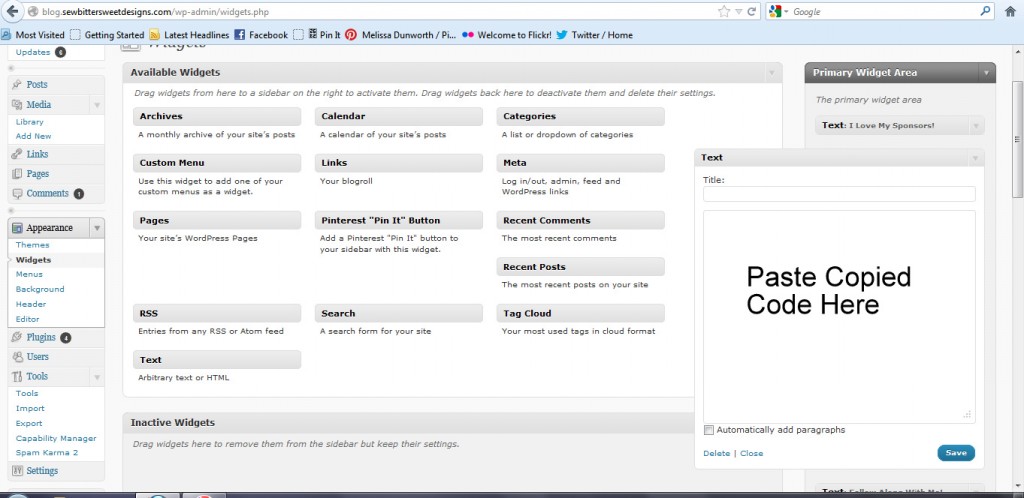Collapse the Primary Widget Area panel arrow

[x=987, y=73]
